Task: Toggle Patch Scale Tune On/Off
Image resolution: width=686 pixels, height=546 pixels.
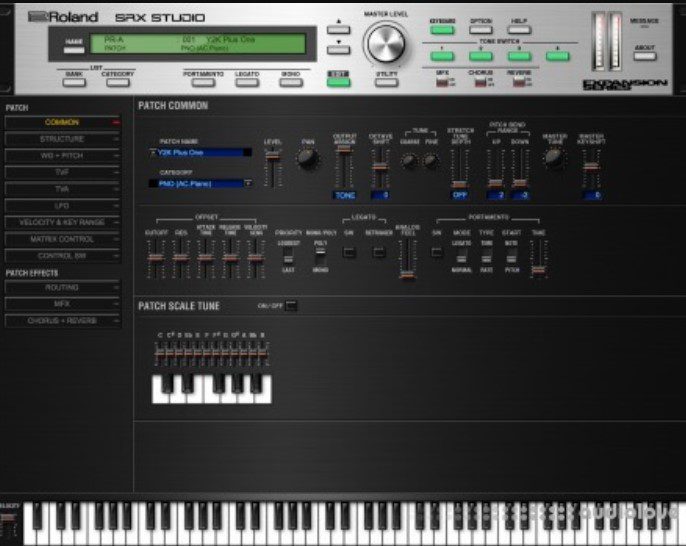Action: coord(291,305)
